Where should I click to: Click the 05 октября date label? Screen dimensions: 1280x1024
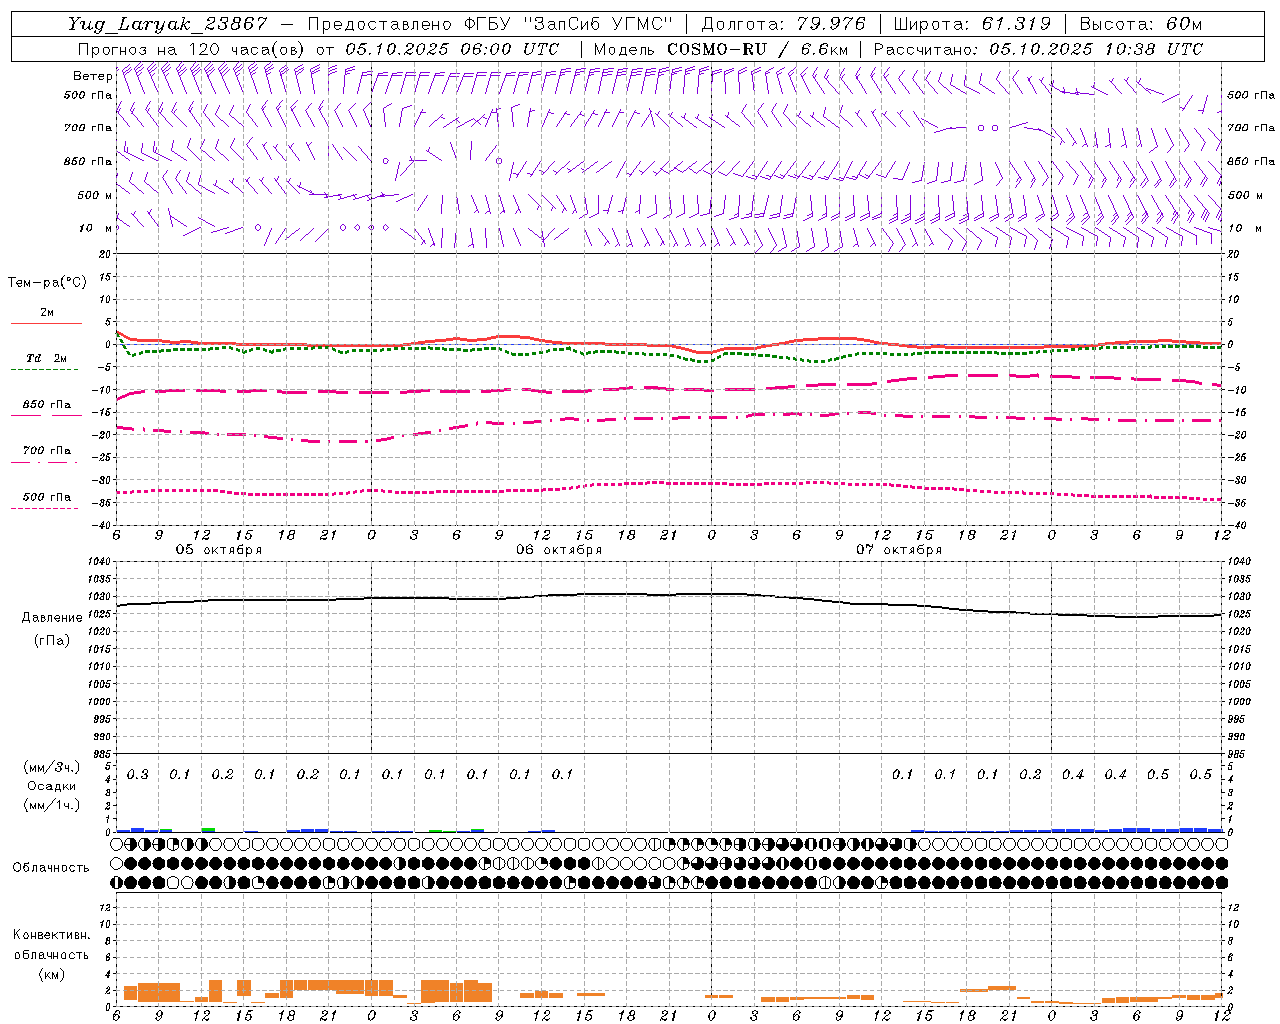coord(219,550)
